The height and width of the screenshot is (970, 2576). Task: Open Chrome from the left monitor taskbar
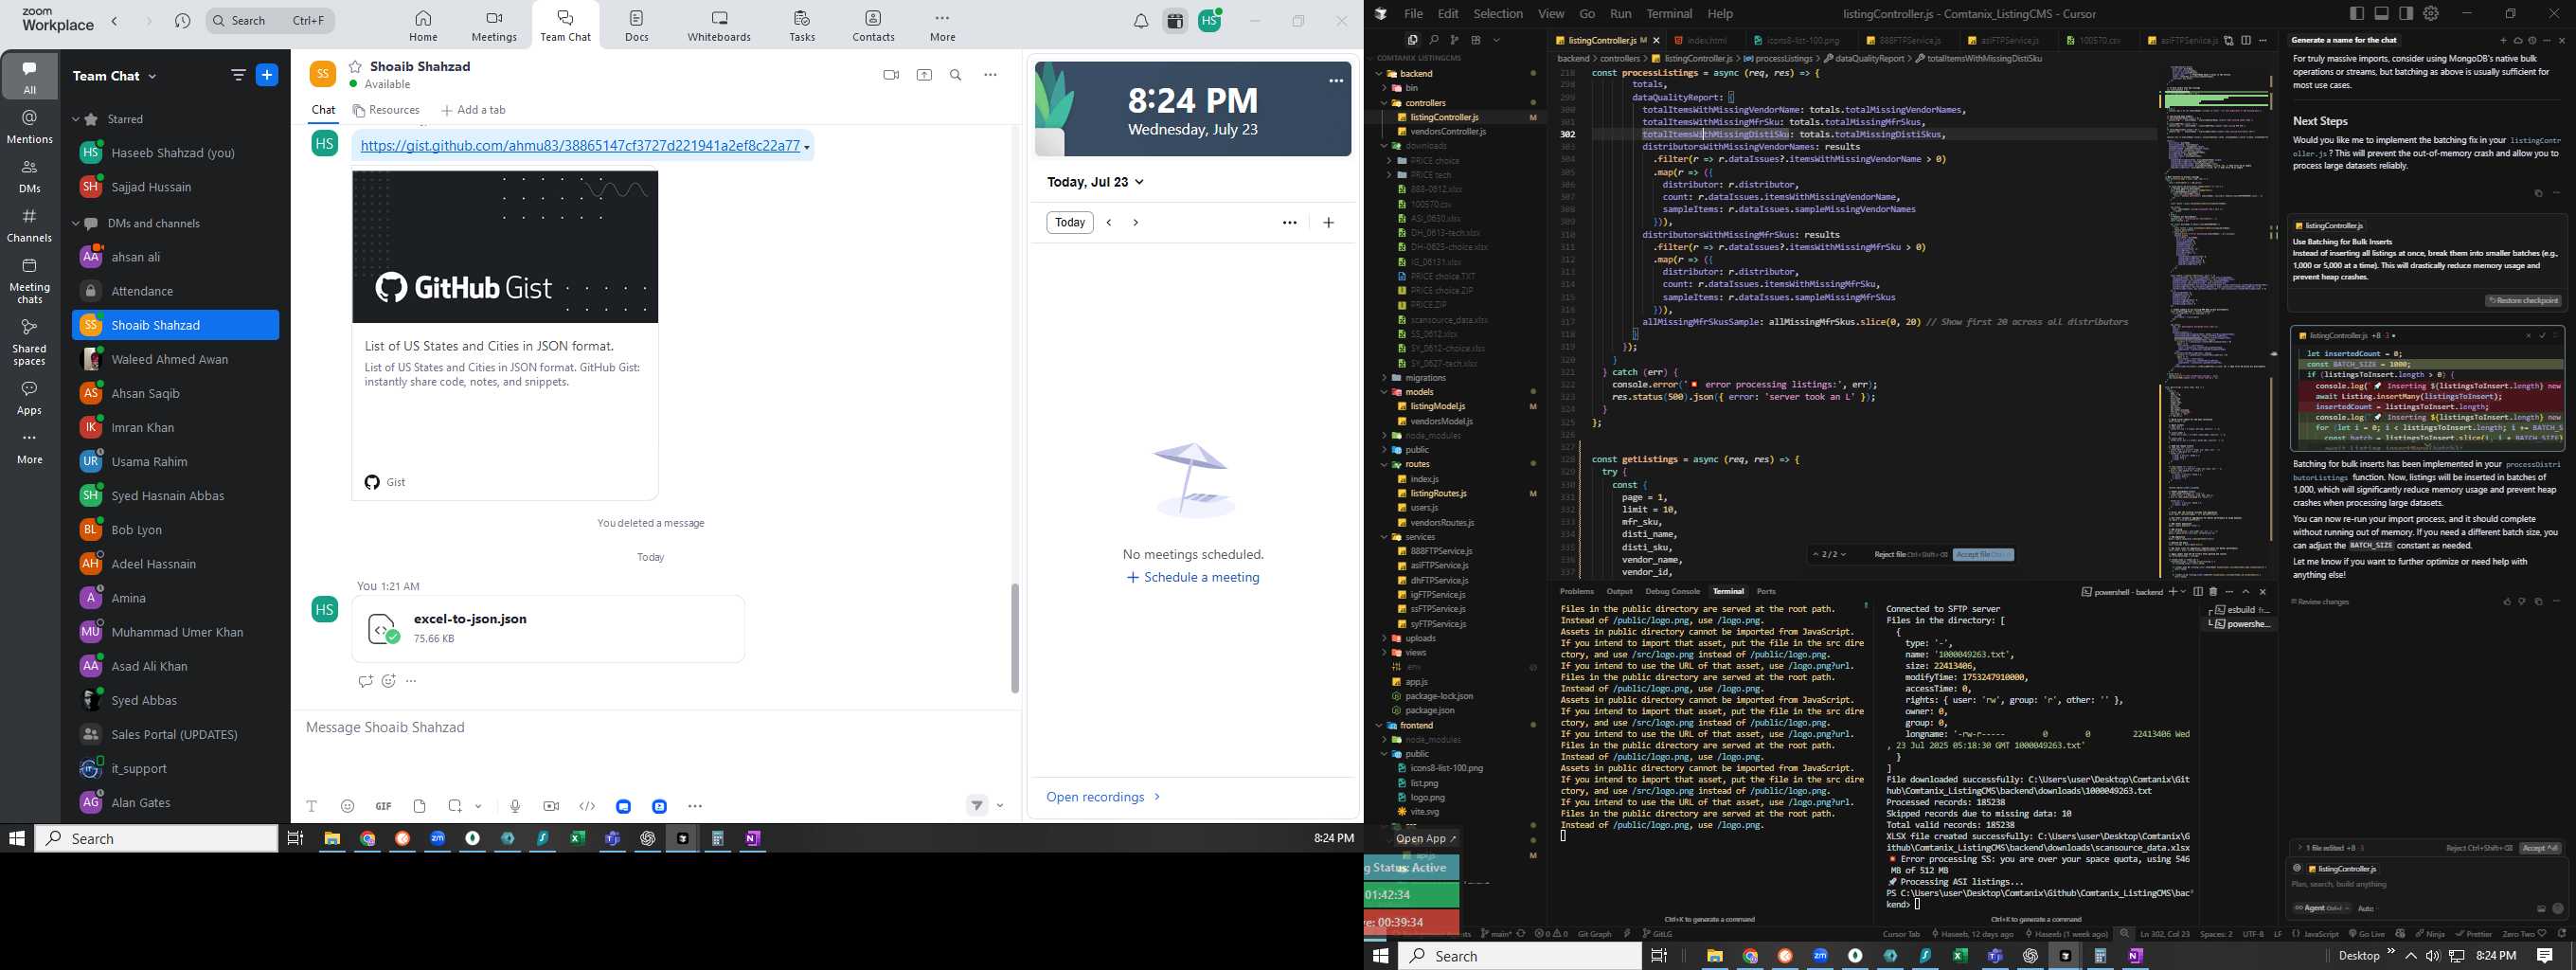tap(368, 839)
